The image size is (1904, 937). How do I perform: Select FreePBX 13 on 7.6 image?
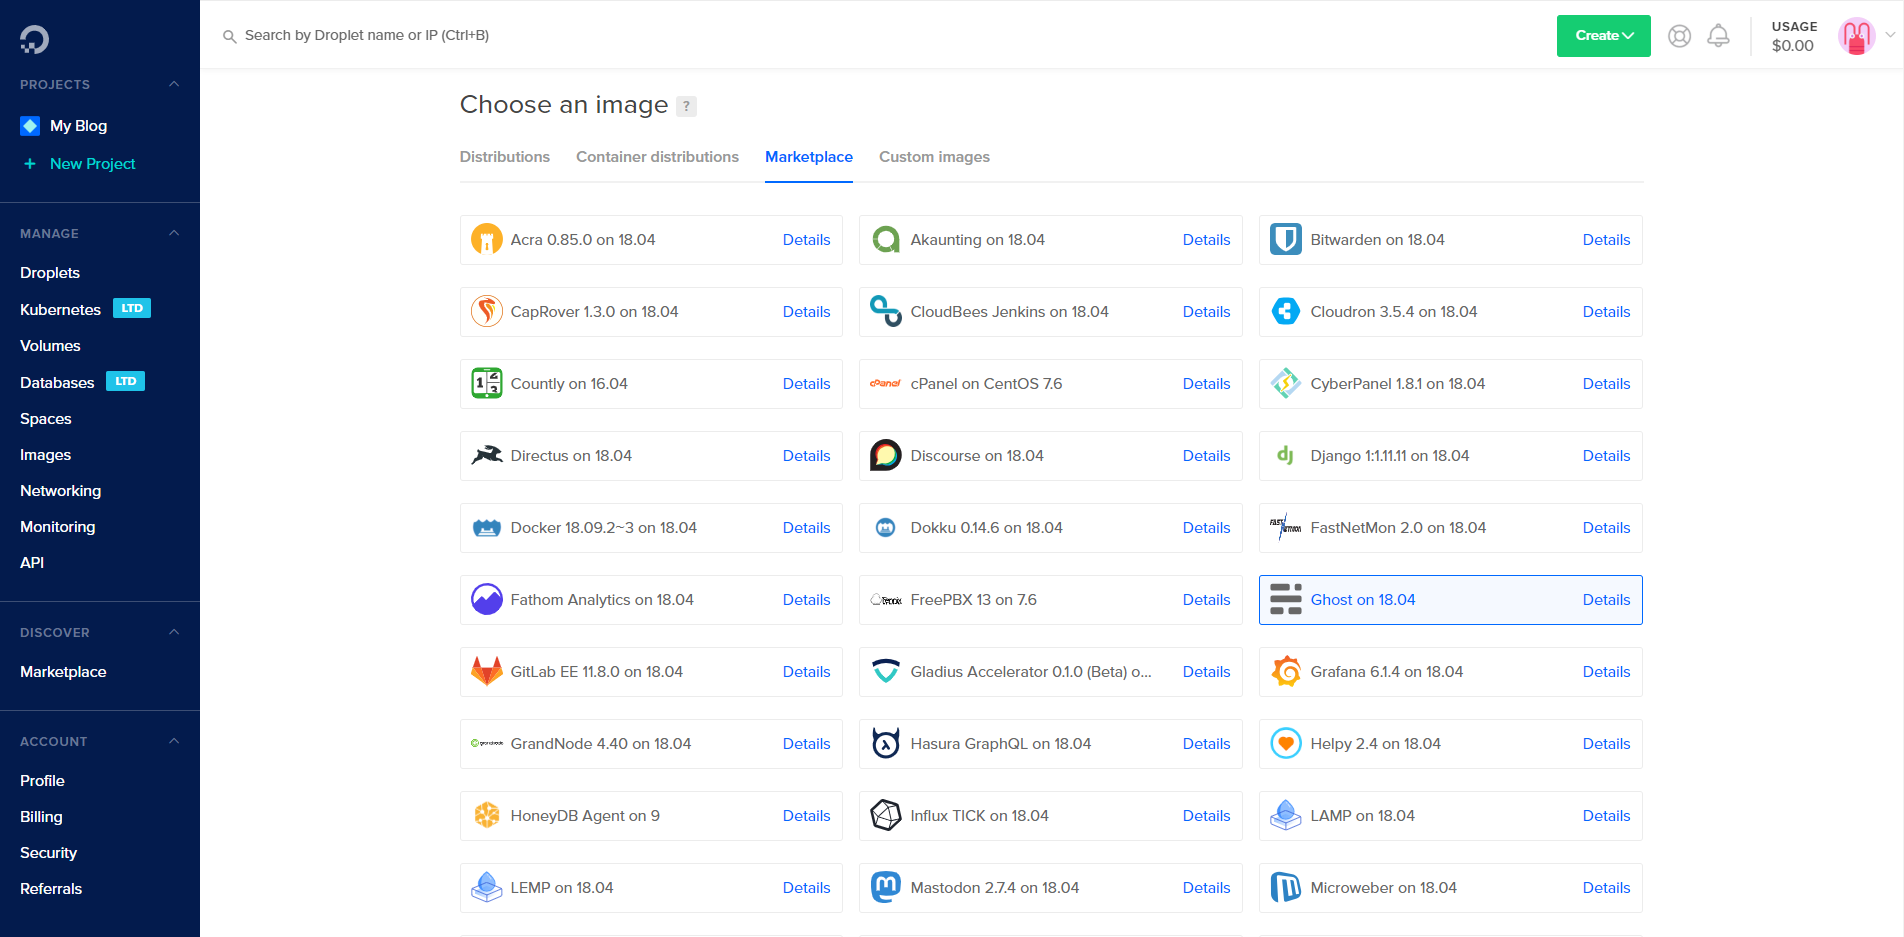click(x=1050, y=600)
